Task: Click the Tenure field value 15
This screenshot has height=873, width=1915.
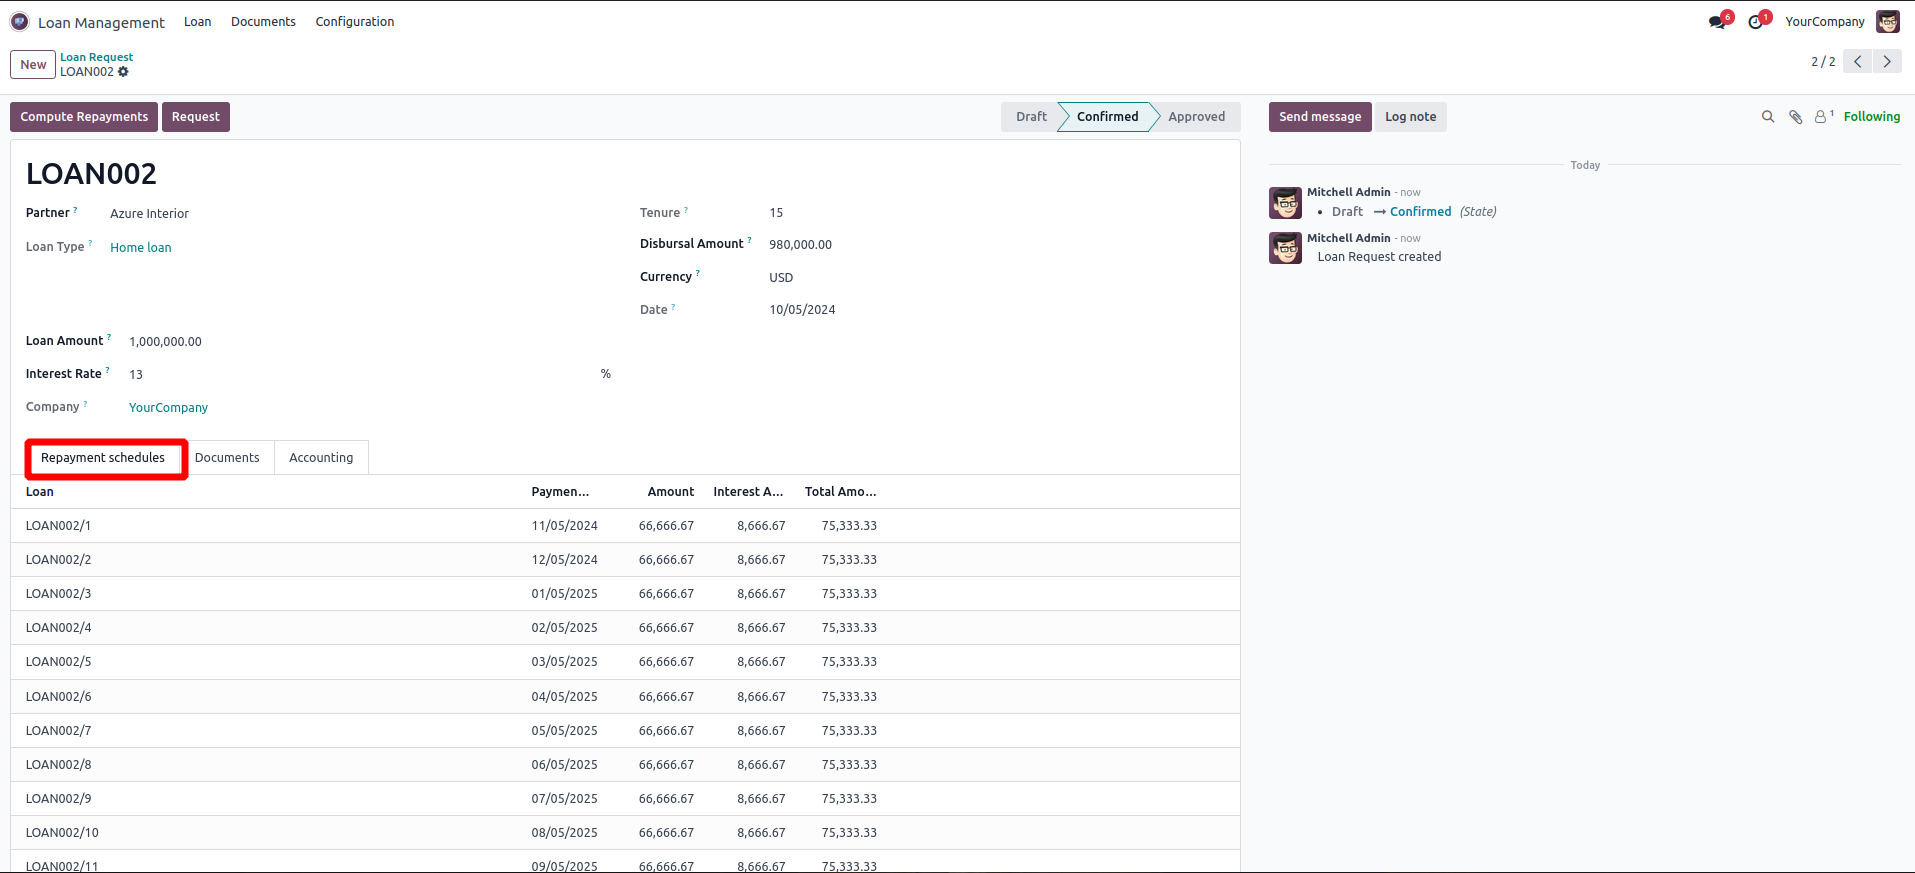Action: click(x=776, y=213)
